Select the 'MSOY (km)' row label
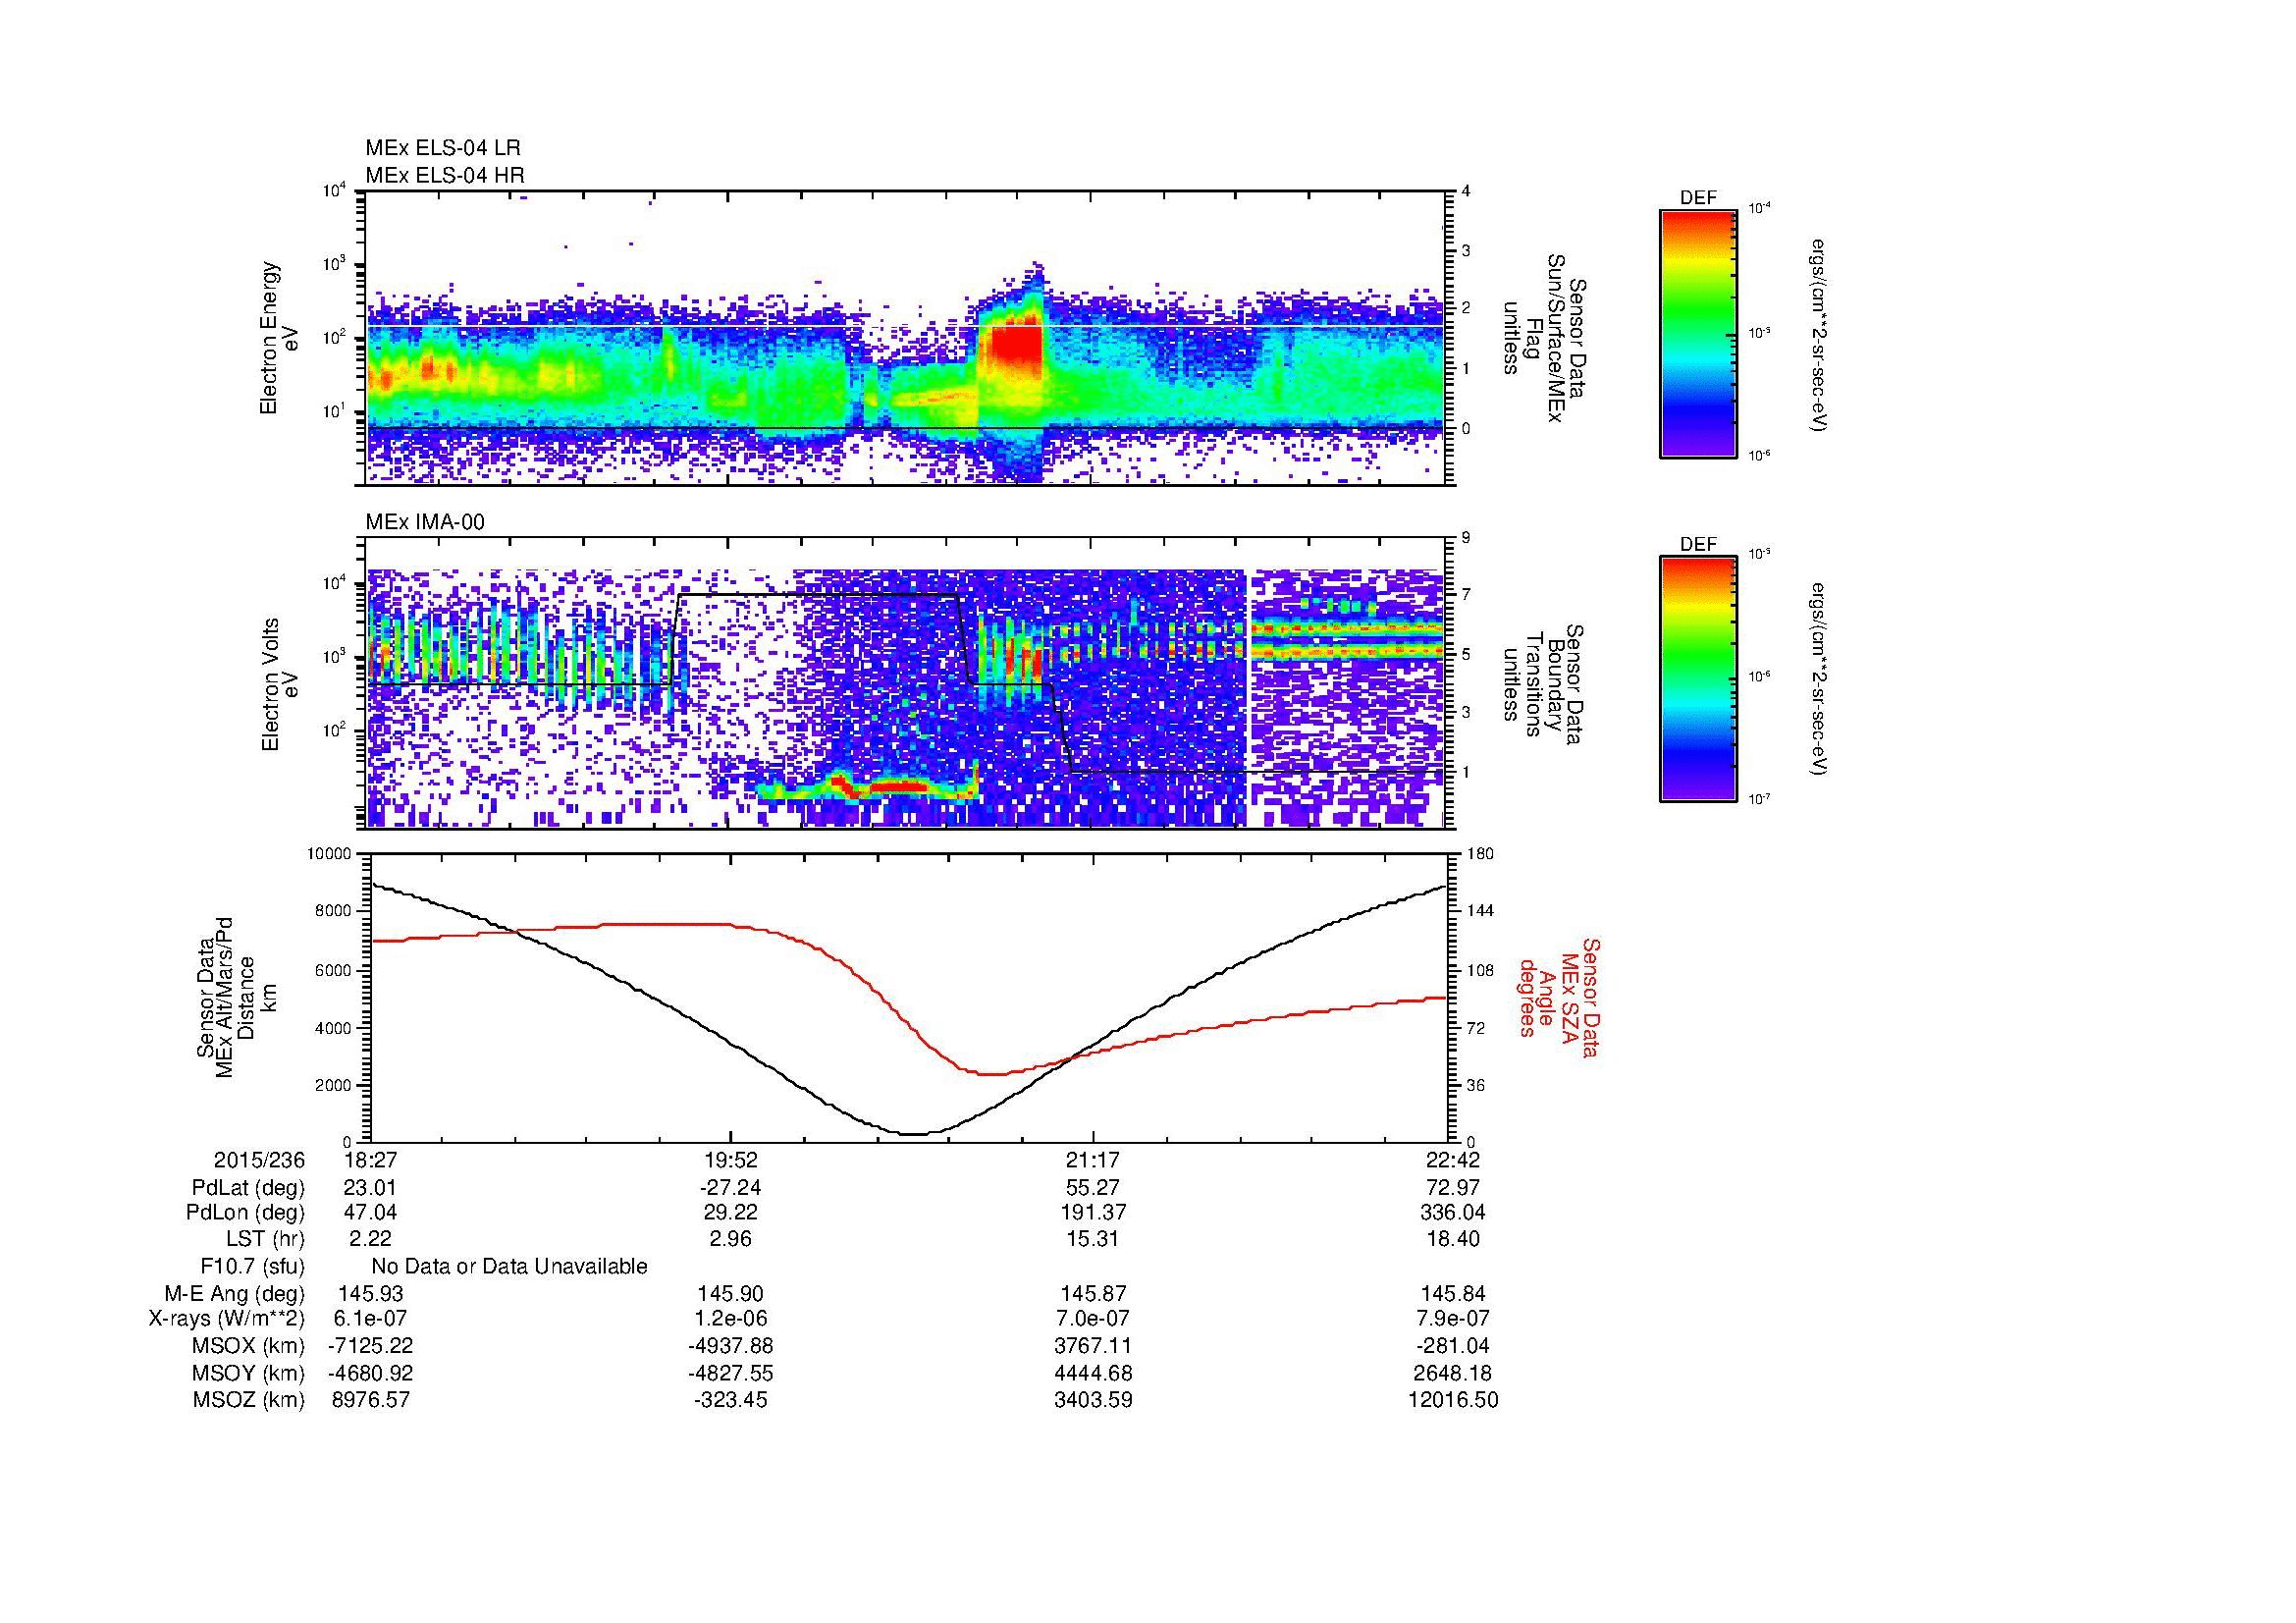 pyautogui.click(x=249, y=1373)
